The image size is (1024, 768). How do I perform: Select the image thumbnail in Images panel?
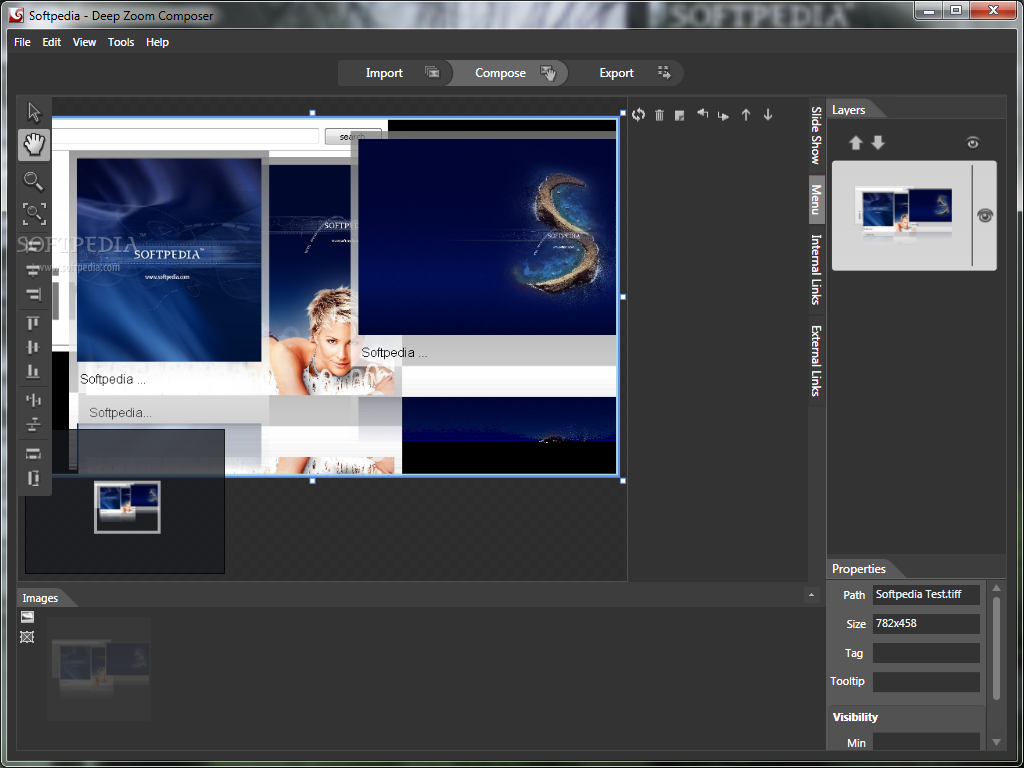click(x=99, y=669)
